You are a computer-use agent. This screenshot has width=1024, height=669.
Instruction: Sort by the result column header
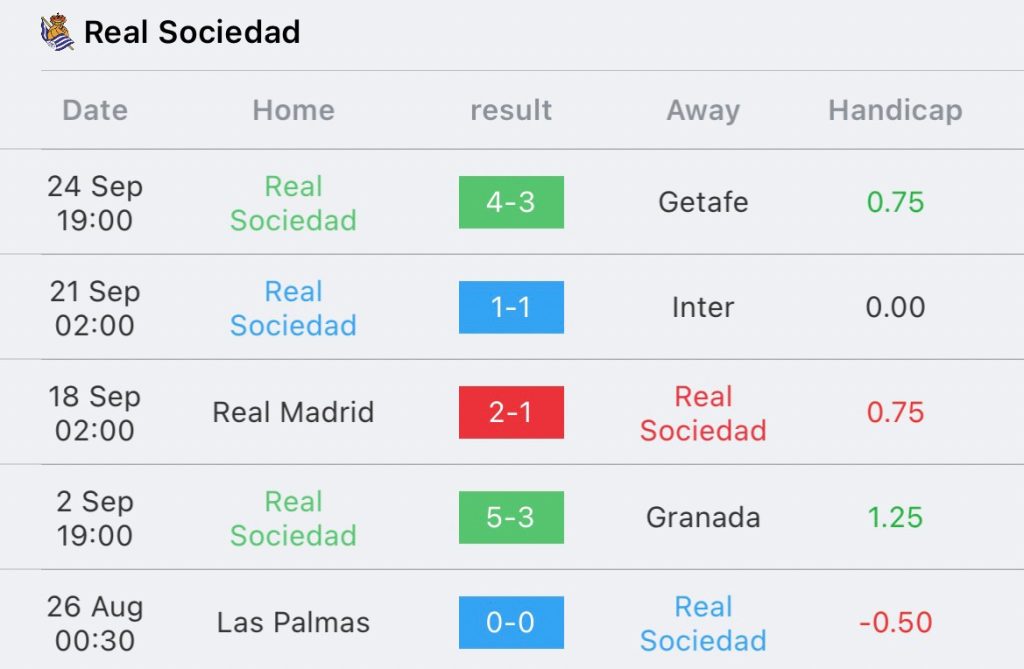[511, 110]
